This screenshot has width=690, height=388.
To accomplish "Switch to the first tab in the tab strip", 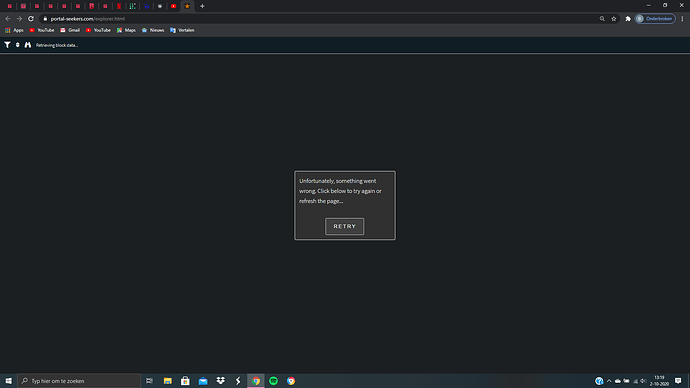I will pos(10,6).
